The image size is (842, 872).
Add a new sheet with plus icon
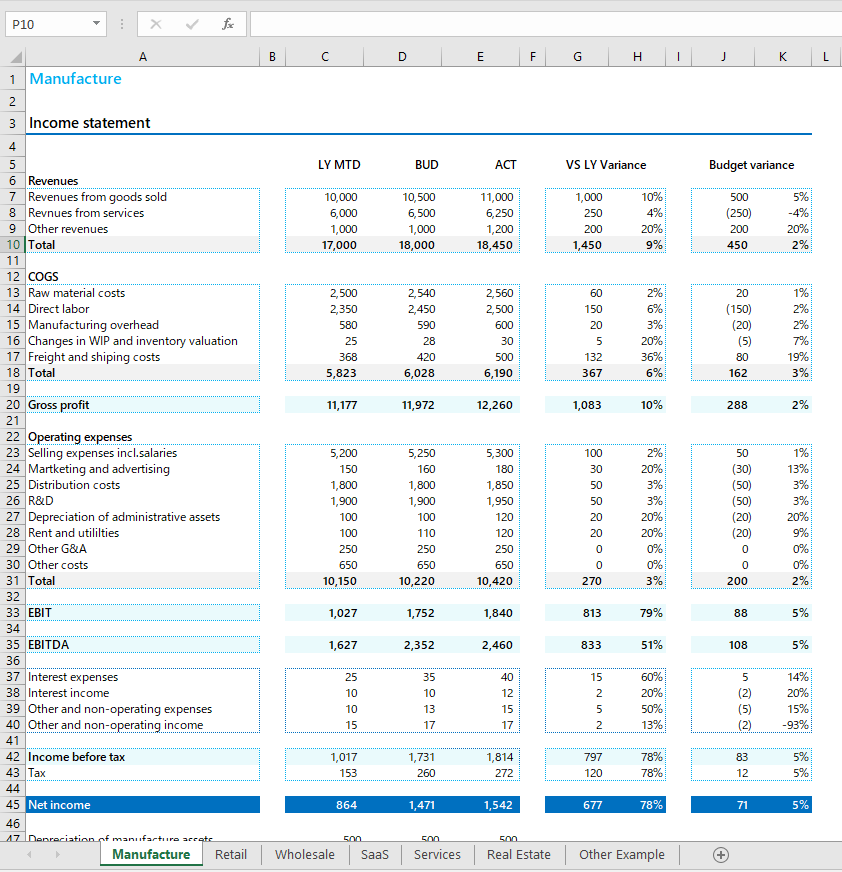tap(720, 854)
